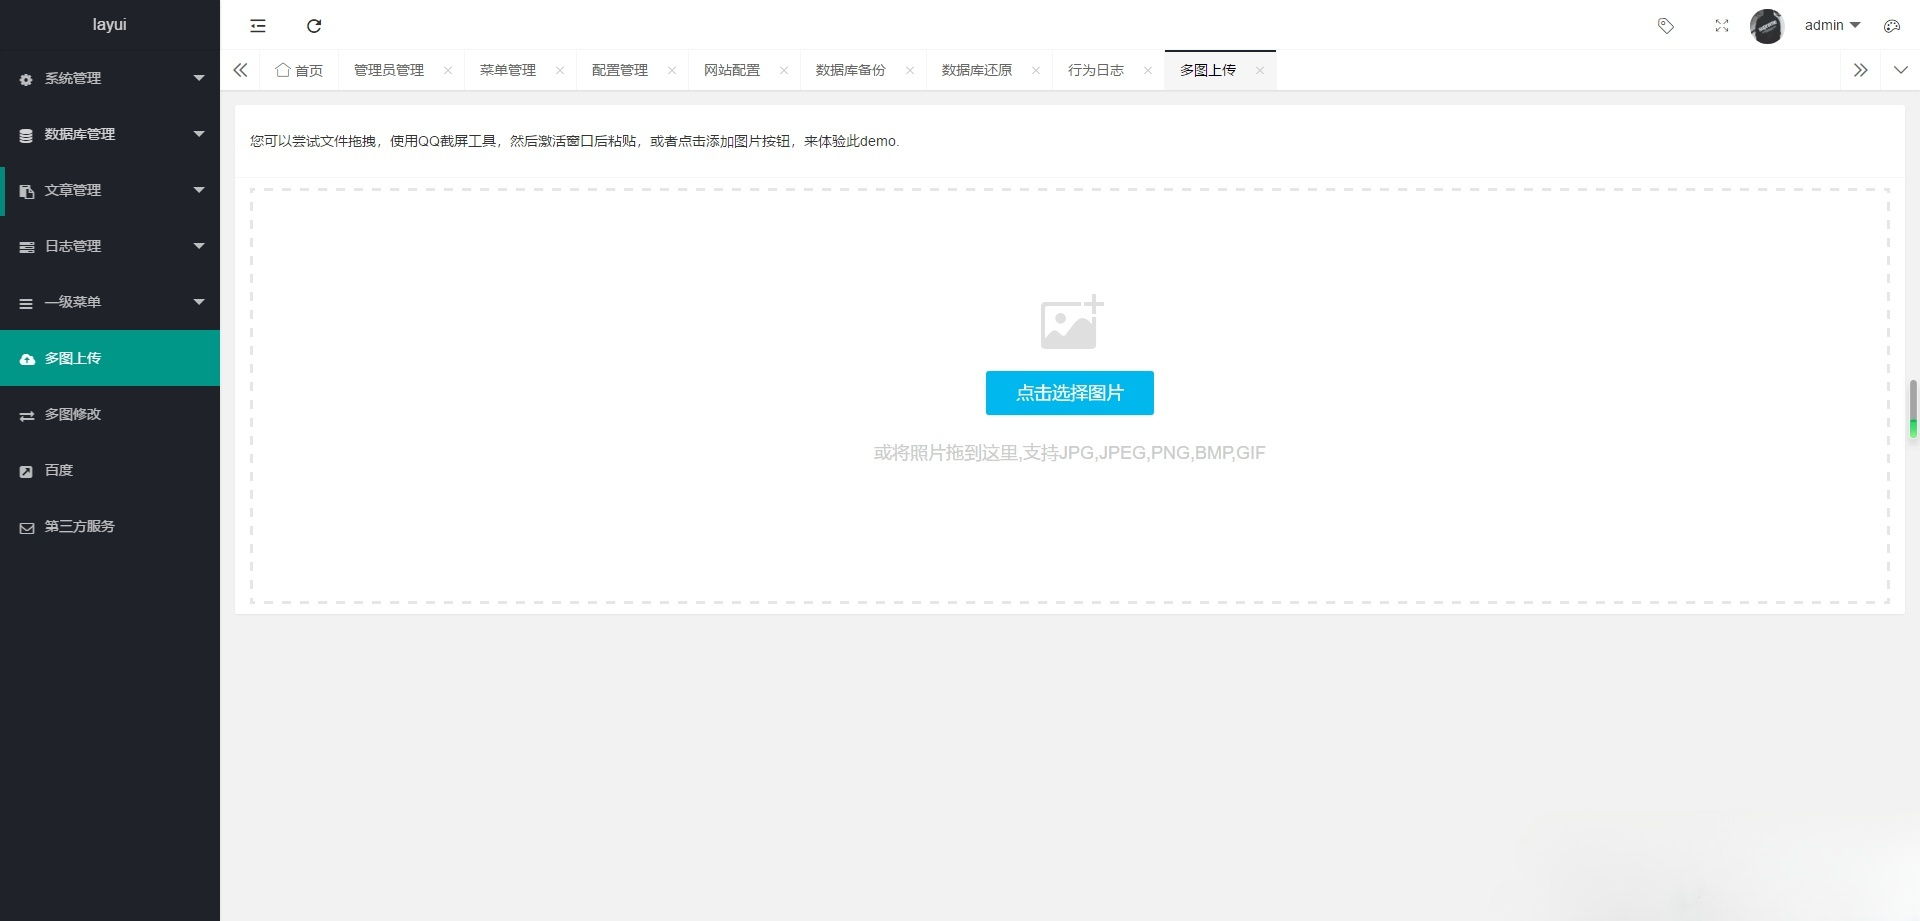Open the tabs list dropdown arrow
The image size is (1920, 921).
tap(1901, 70)
